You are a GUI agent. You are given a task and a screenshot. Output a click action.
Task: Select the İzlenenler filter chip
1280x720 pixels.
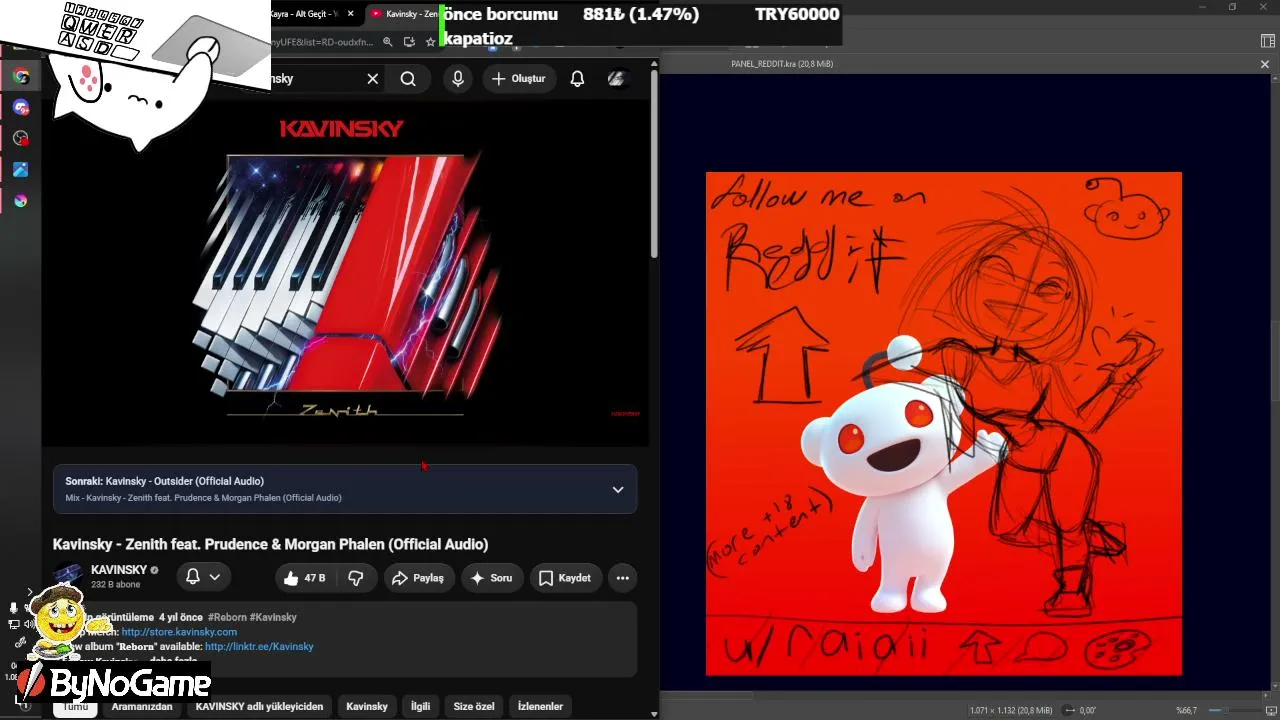tap(540, 706)
